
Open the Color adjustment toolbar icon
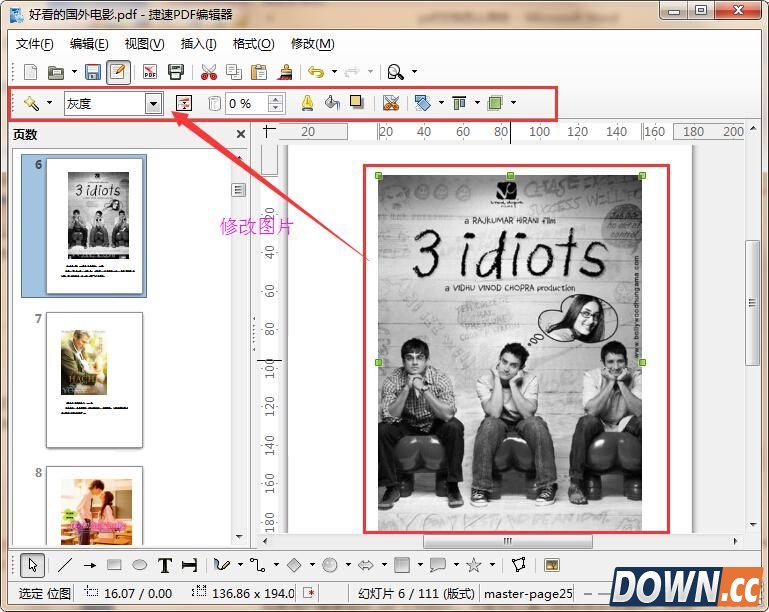pos(183,103)
